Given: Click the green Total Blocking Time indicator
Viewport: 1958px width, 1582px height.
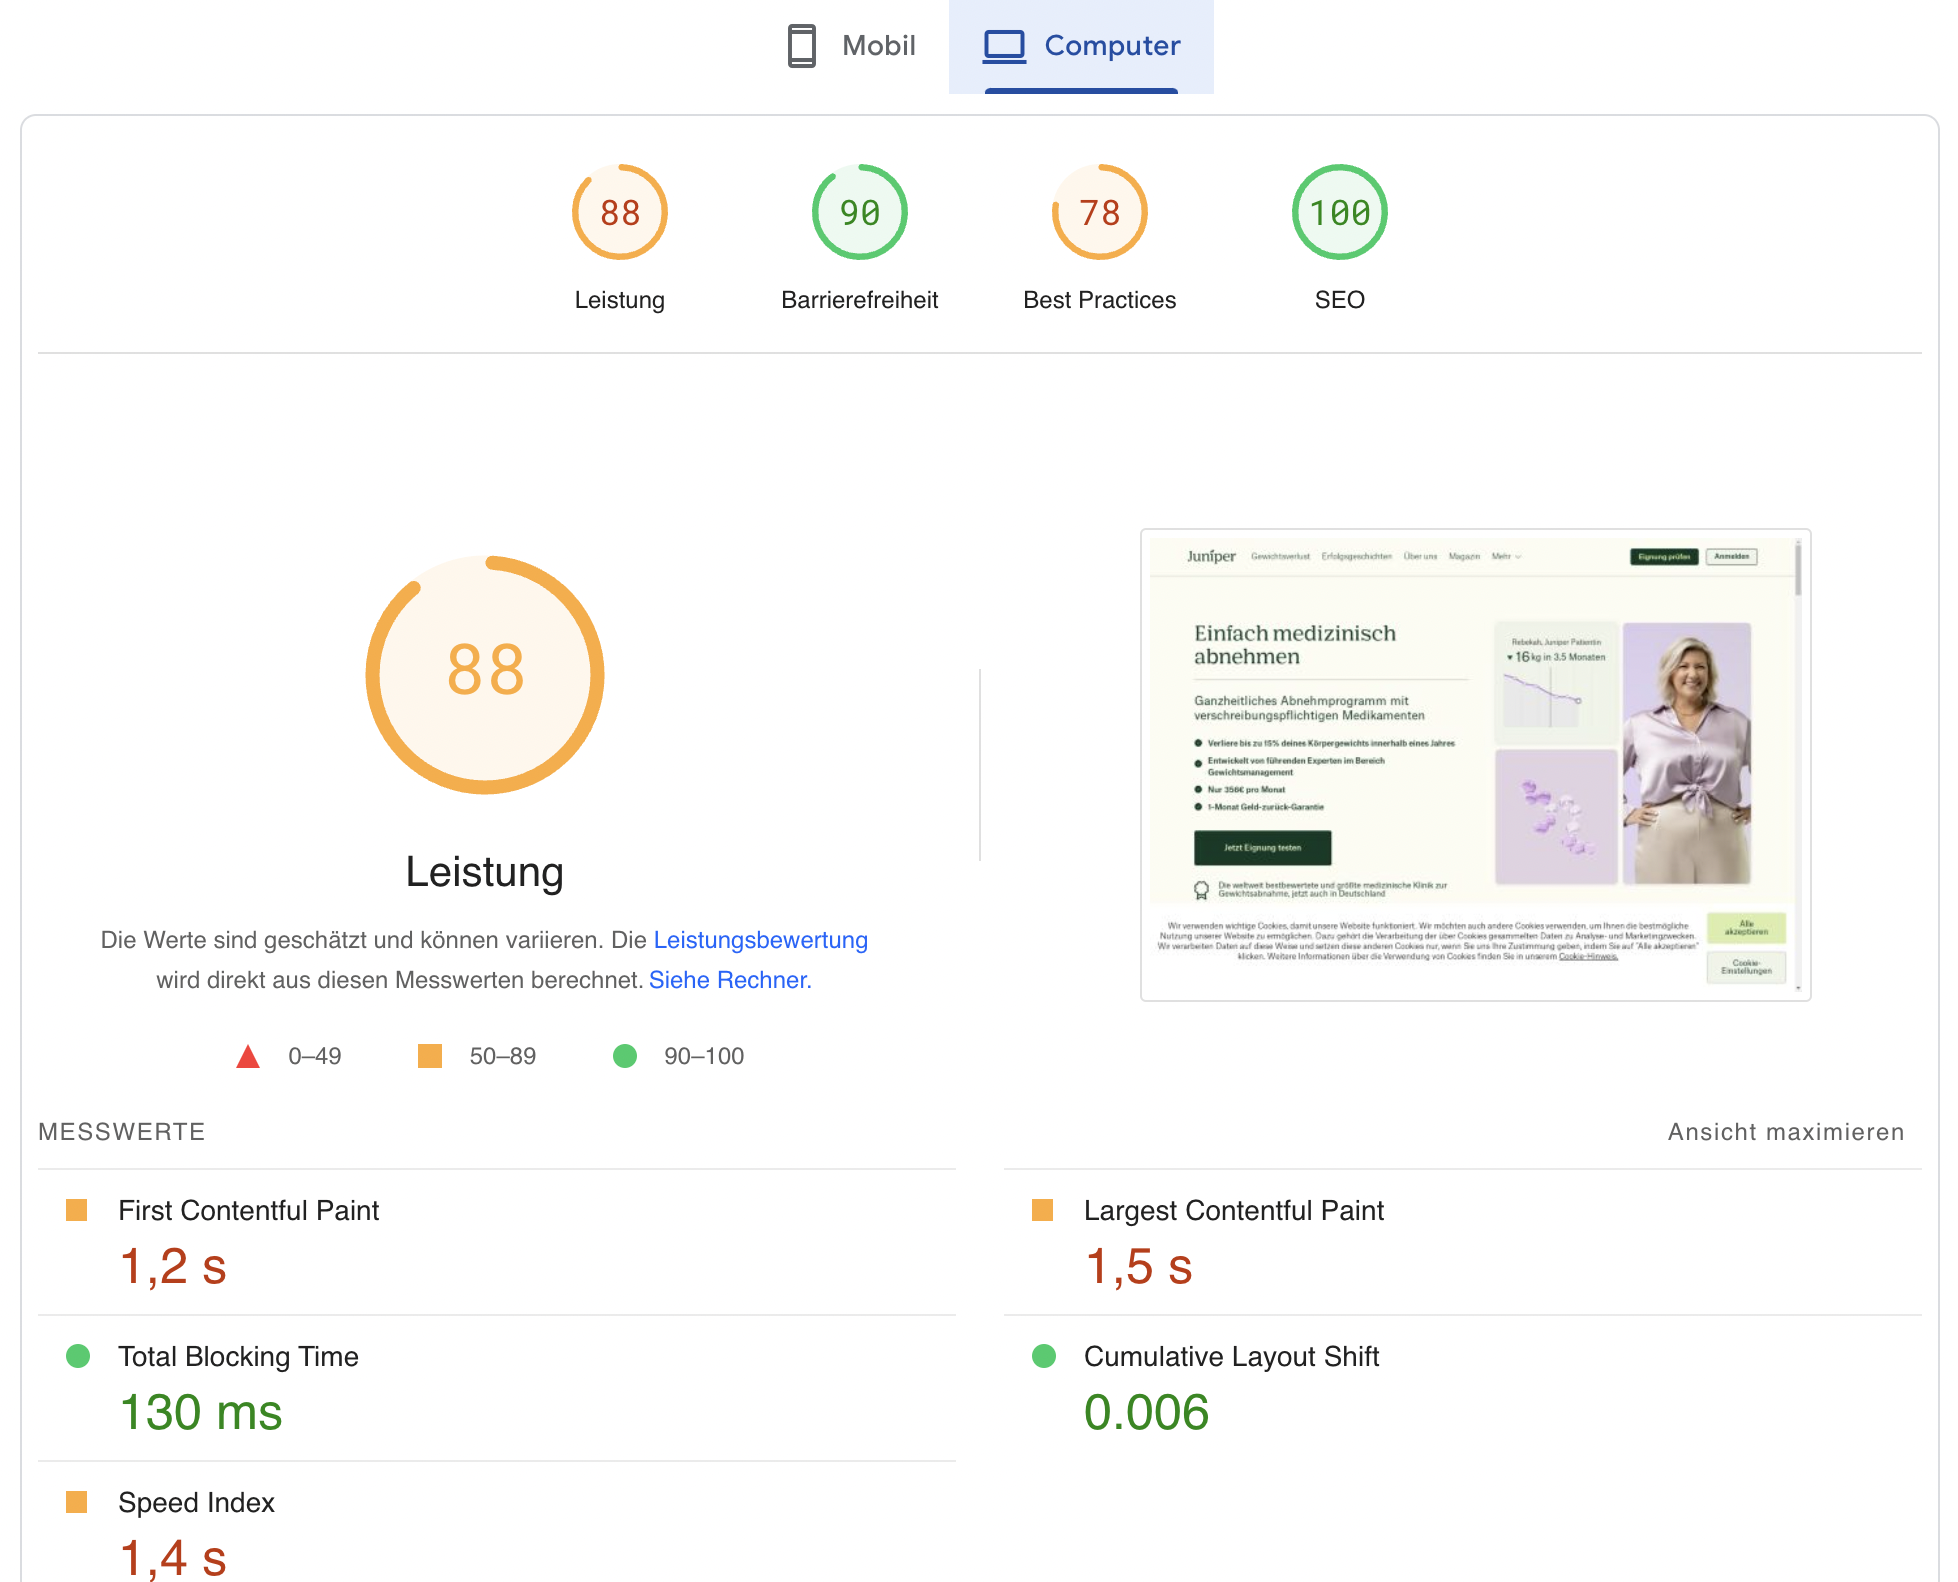Looking at the screenshot, I should point(78,1356).
